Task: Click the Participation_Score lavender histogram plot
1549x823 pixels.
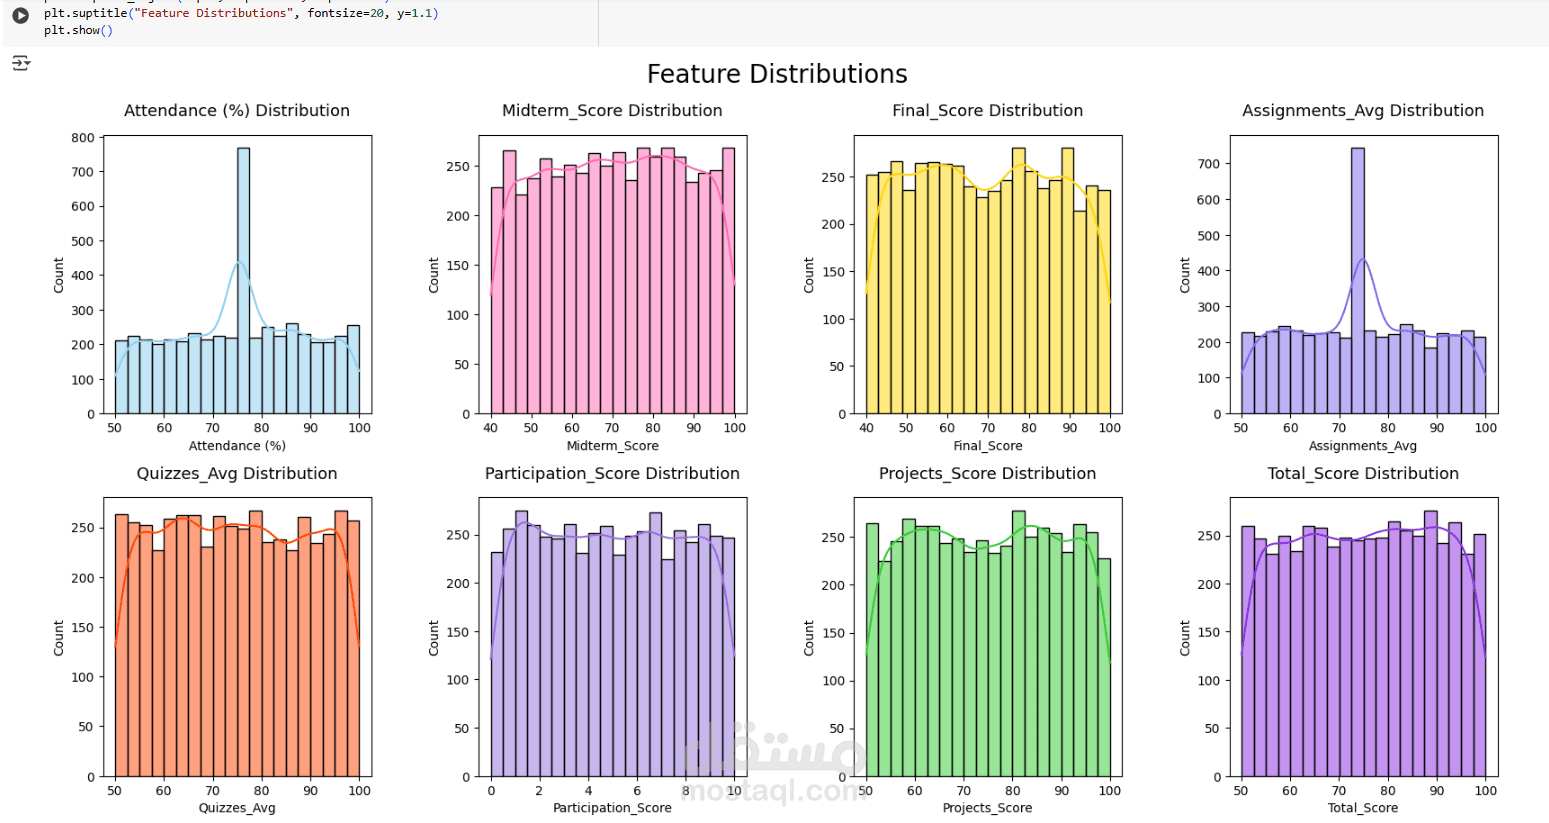Action: pyautogui.click(x=612, y=638)
